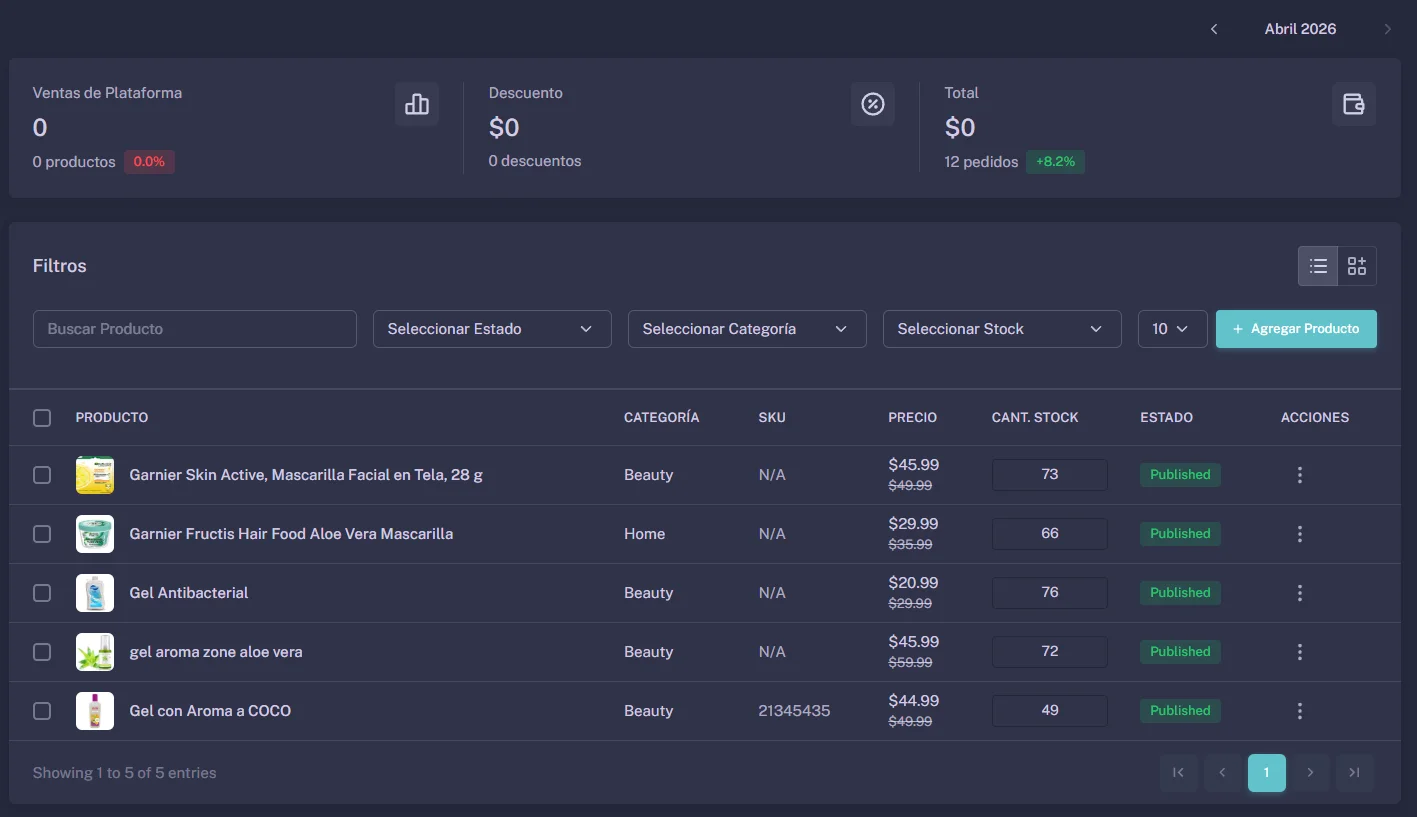1417x817 pixels.
Task: Change the rows-per-page dropdown showing 10
Action: point(1173,329)
